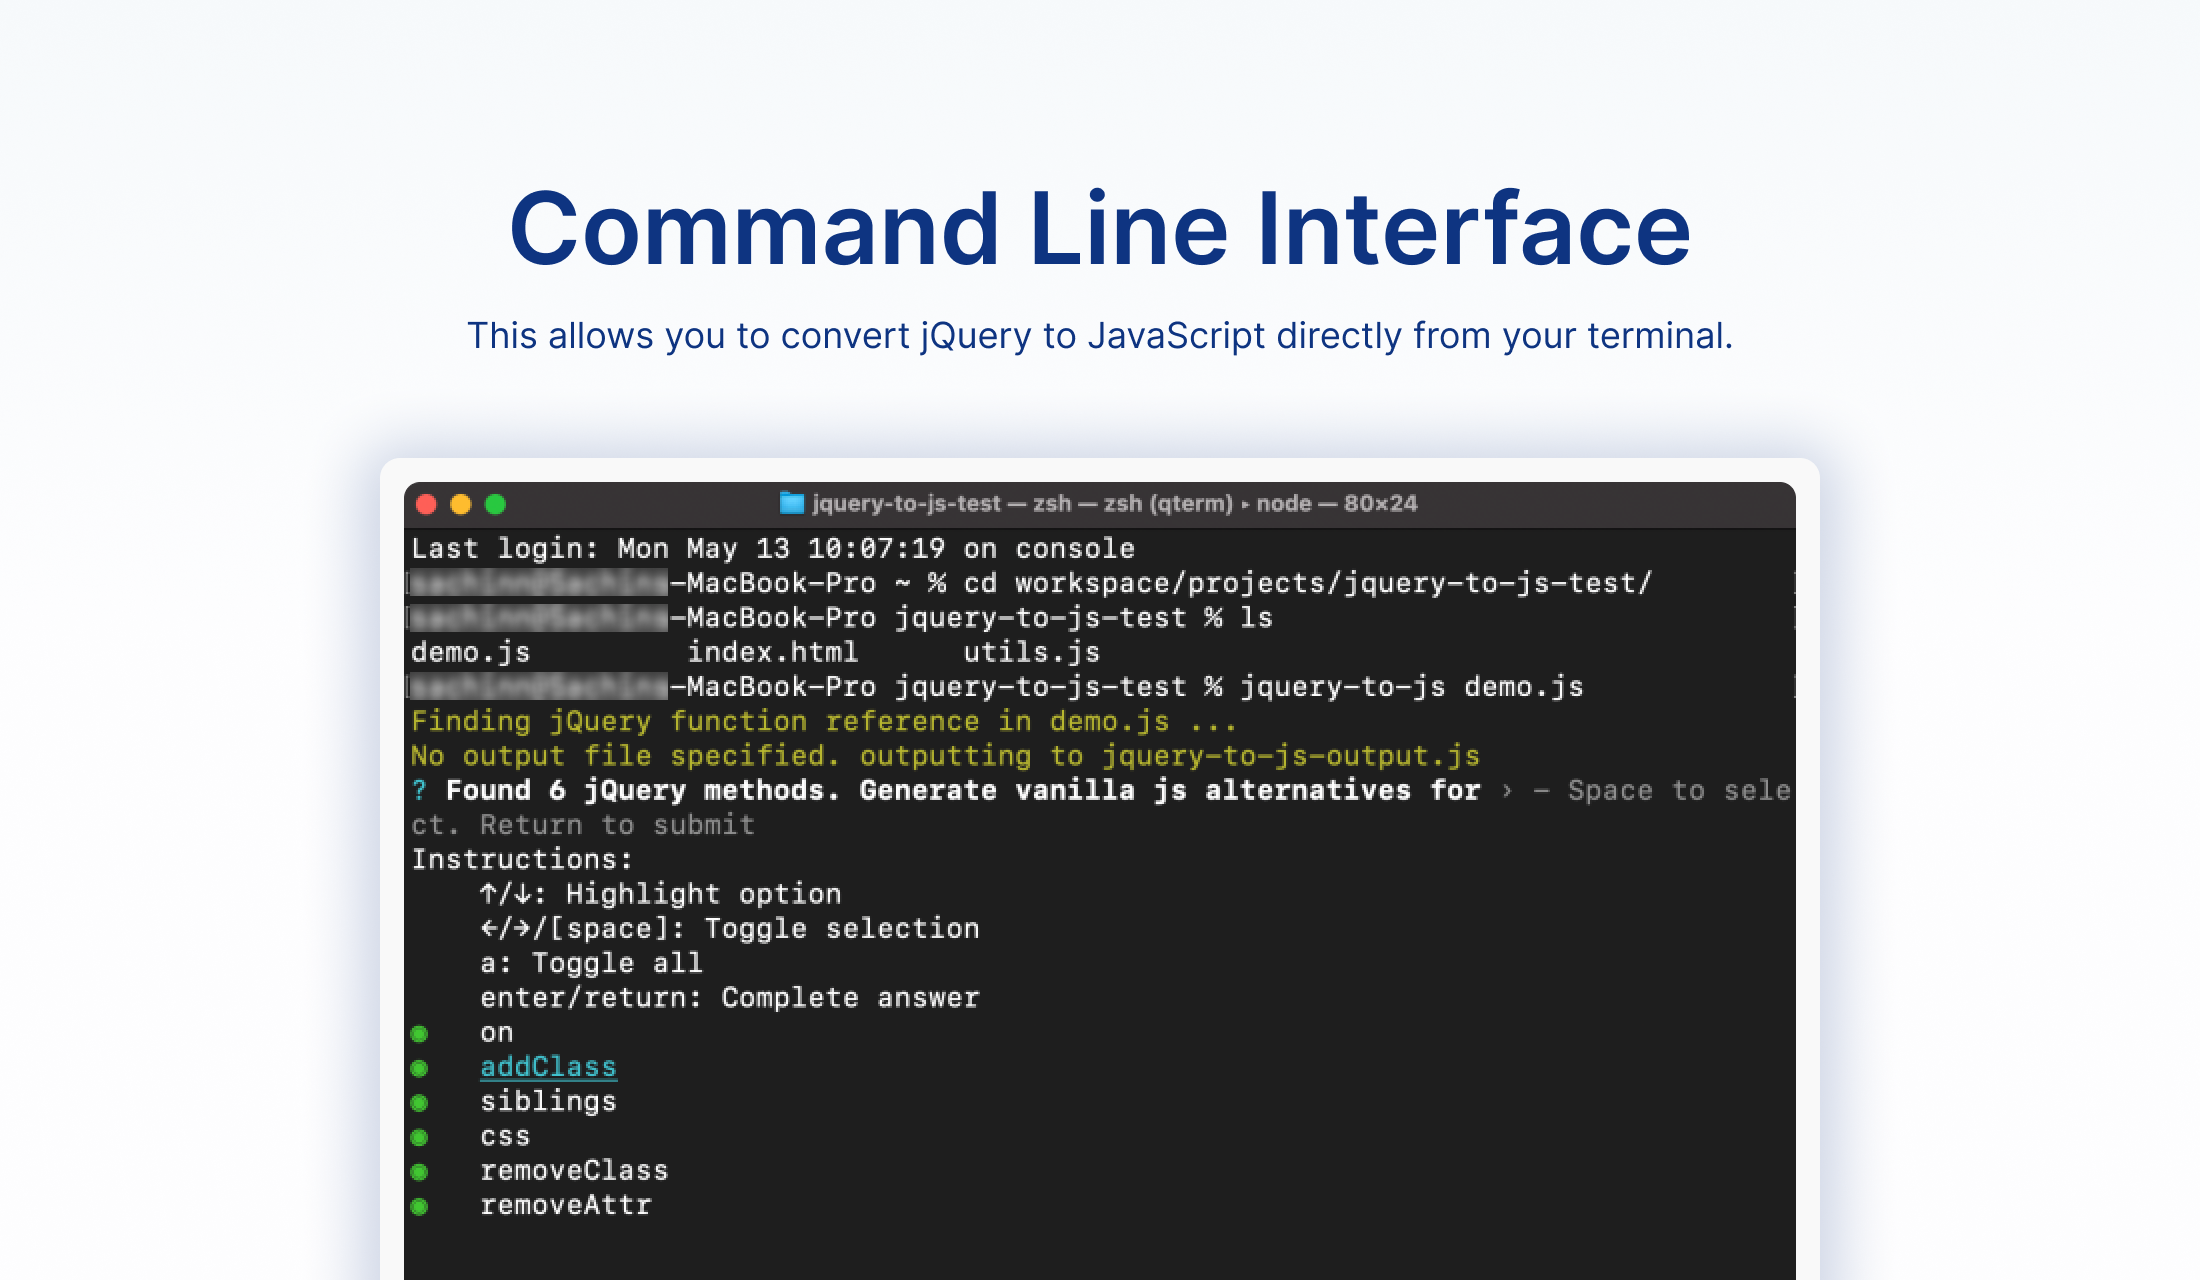Toggle the green dot beside 'on'
The width and height of the screenshot is (2200, 1280).
(x=419, y=1033)
